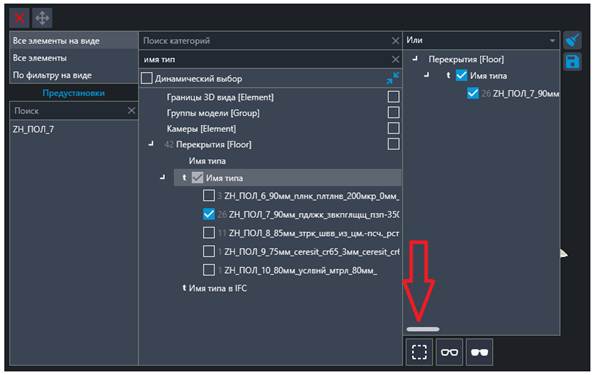Select the Все элементы на виде scope

point(74,41)
